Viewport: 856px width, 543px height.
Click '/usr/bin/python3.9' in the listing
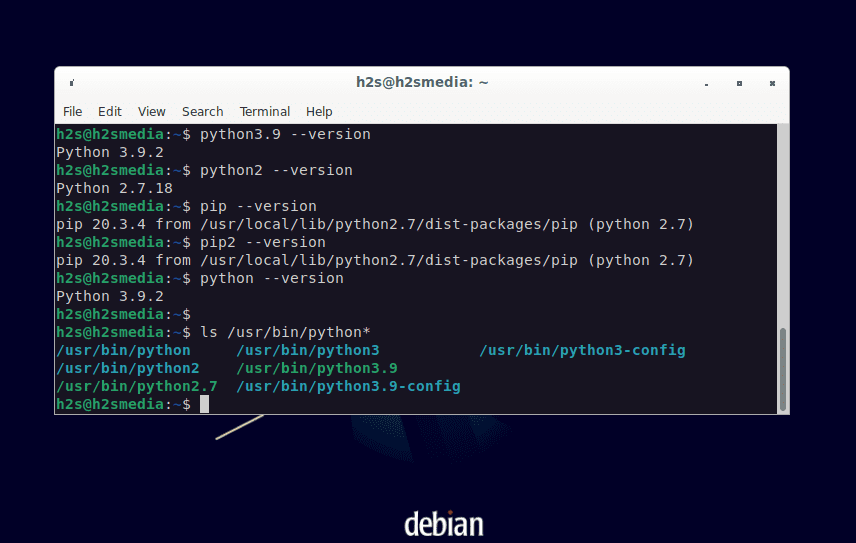317,368
